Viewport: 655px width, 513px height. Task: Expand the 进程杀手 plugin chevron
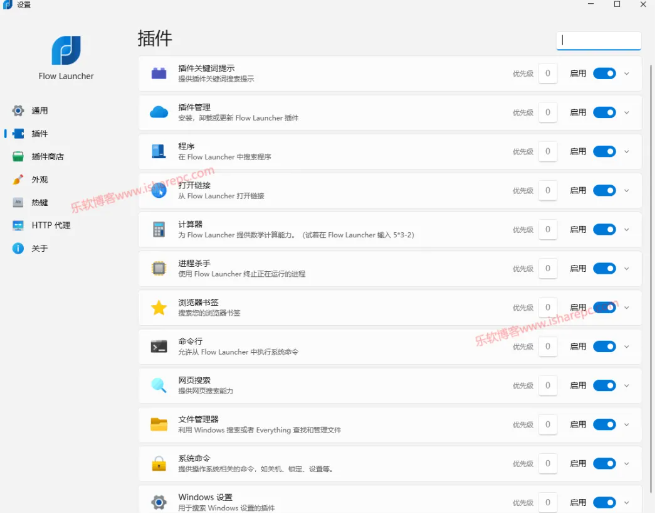(627, 268)
